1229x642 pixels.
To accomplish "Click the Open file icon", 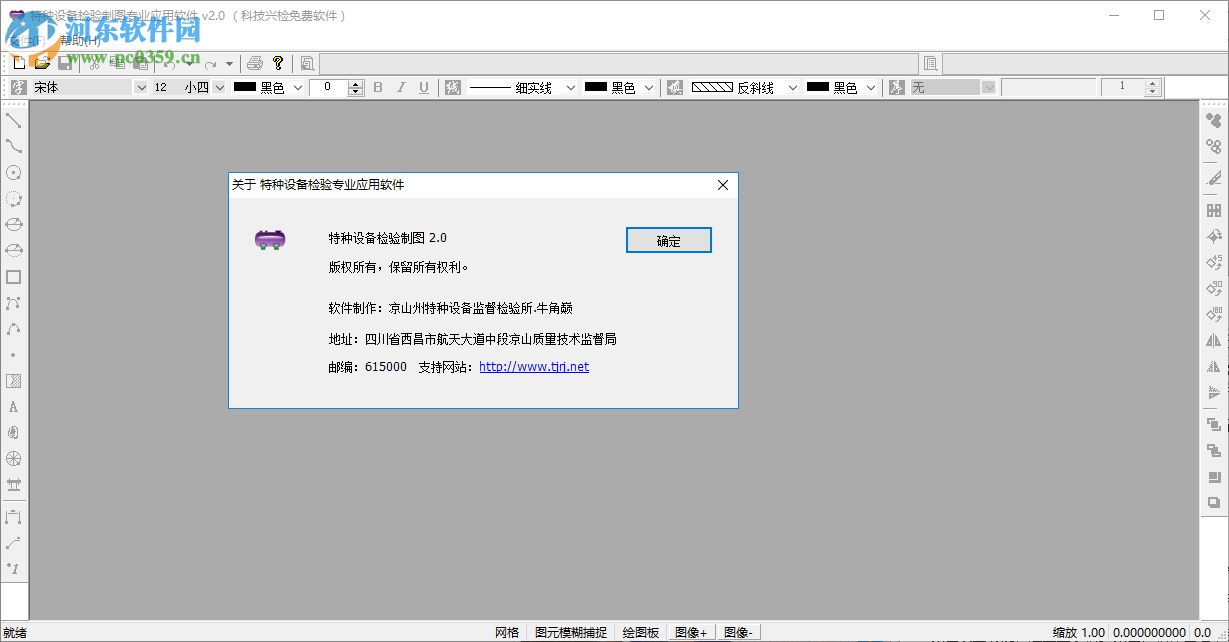I will click(x=40, y=62).
